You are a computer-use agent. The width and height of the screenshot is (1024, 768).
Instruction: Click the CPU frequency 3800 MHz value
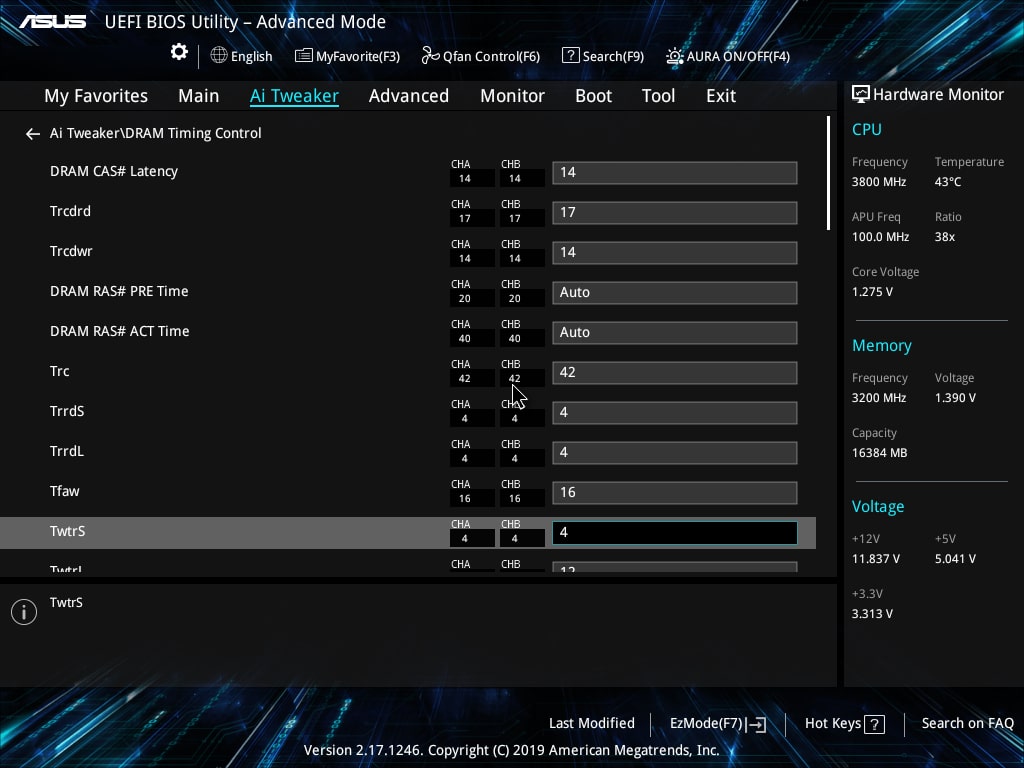click(x=878, y=182)
